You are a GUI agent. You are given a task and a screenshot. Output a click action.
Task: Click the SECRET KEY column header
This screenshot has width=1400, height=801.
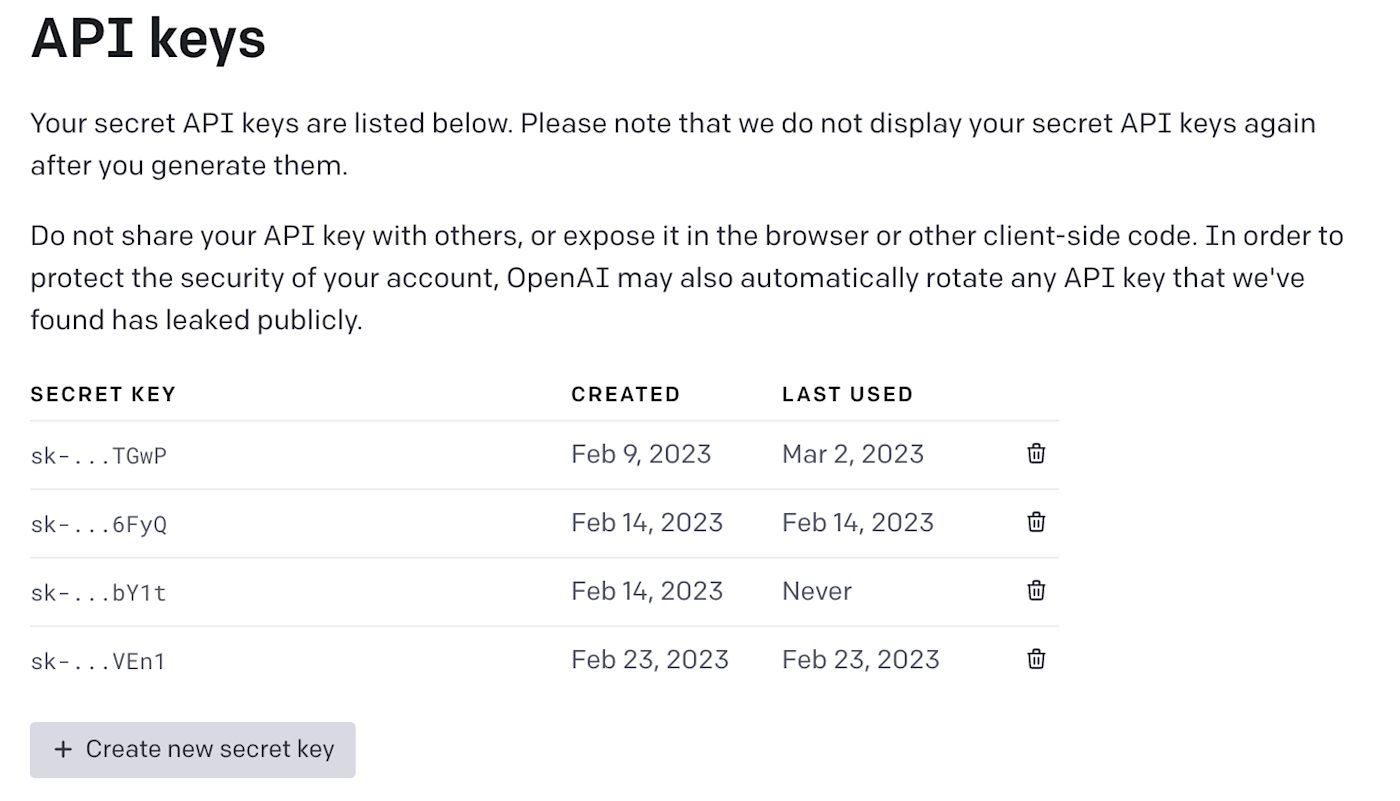pyautogui.click(x=103, y=394)
